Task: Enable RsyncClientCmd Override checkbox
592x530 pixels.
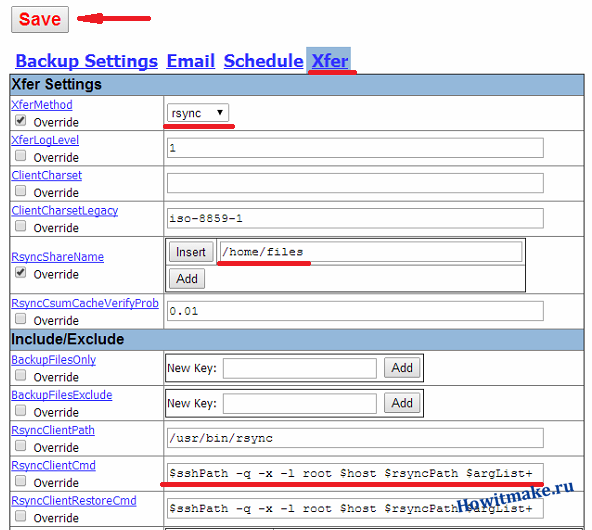Action: (20, 481)
